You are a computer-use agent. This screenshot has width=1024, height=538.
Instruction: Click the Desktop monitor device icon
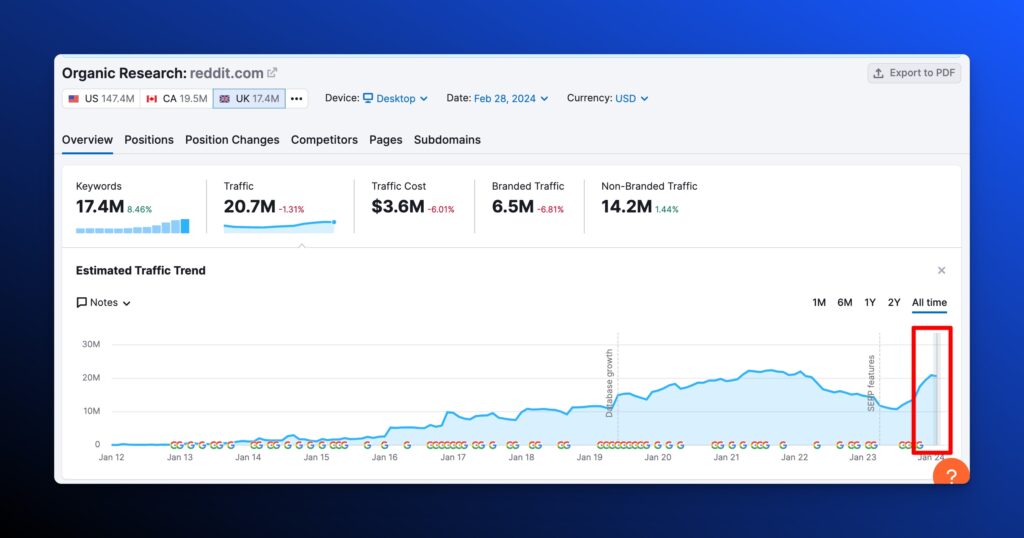tap(368, 98)
